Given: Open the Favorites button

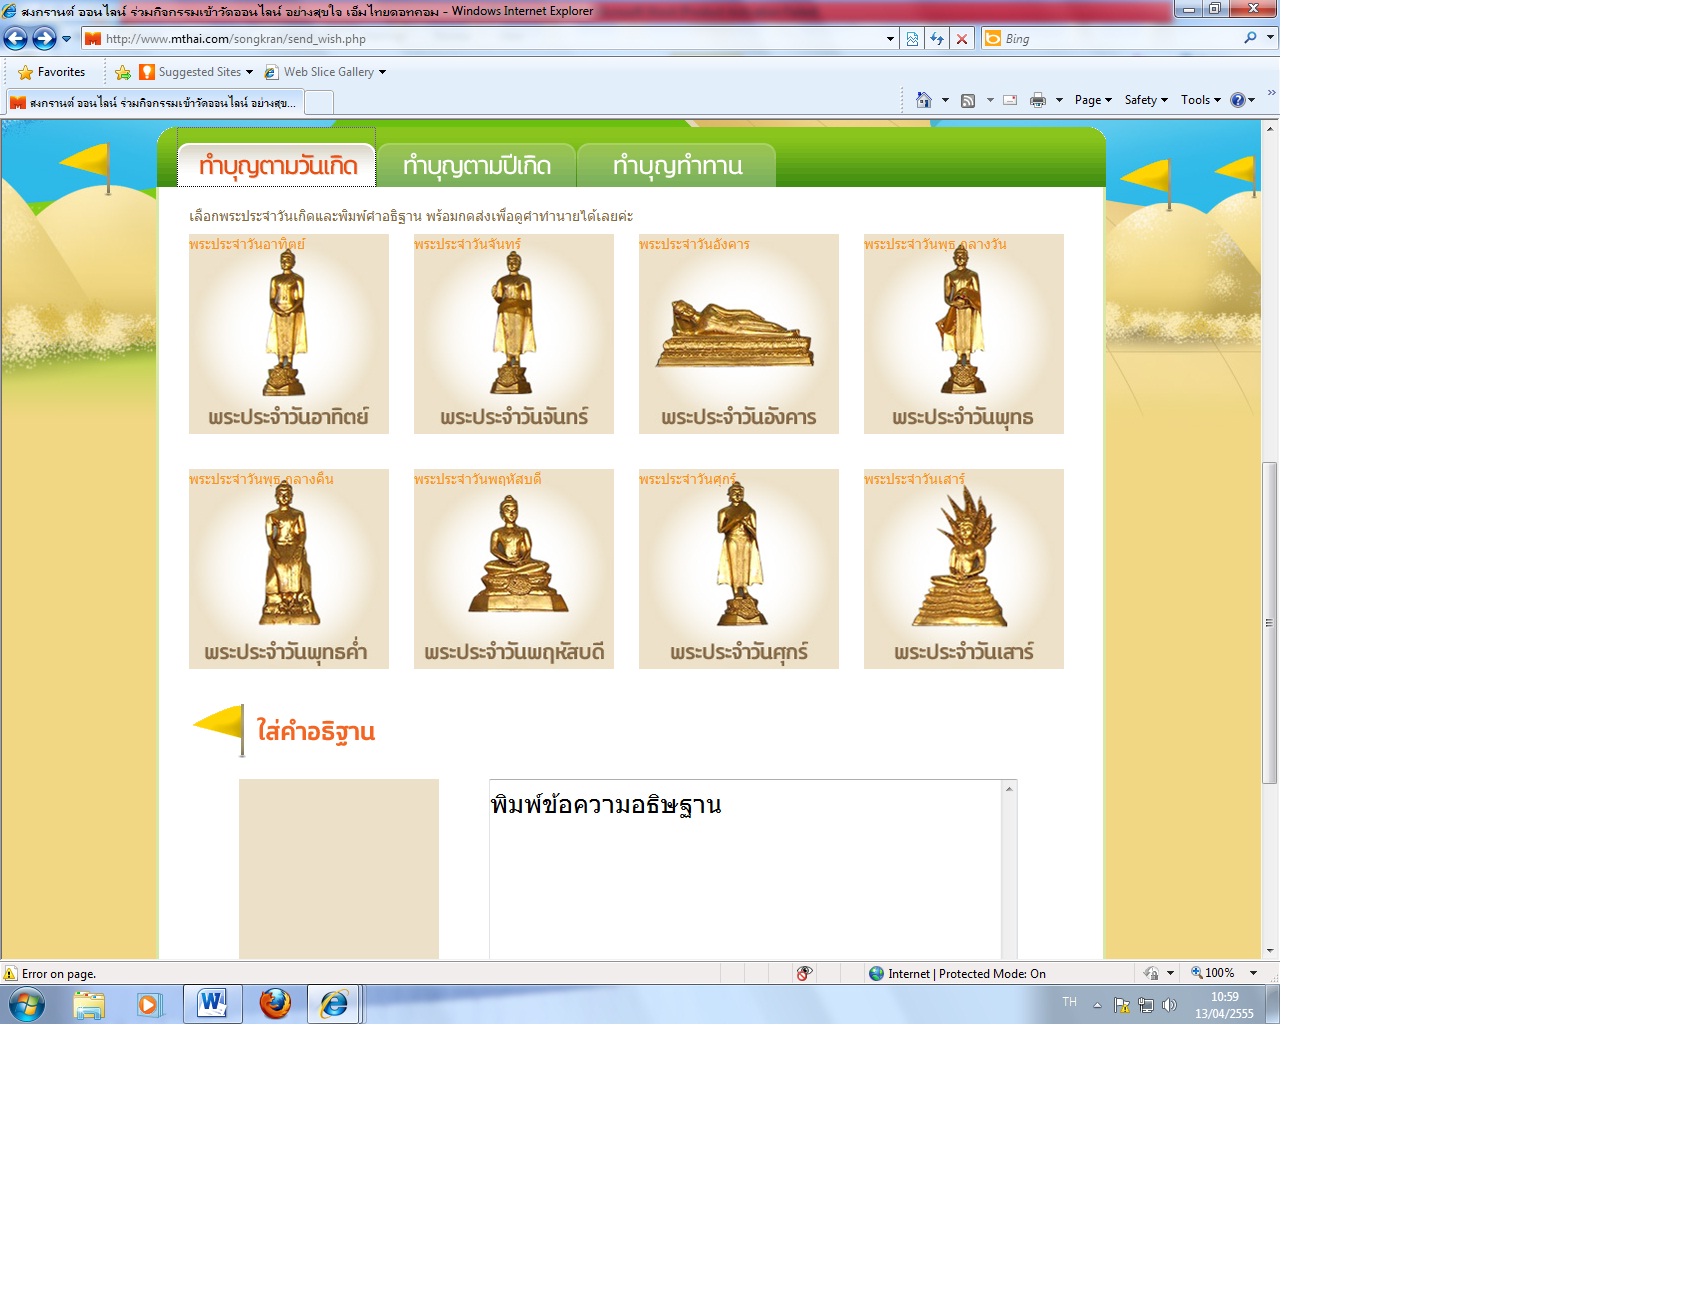Looking at the screenshot, I should pos(52,72).
